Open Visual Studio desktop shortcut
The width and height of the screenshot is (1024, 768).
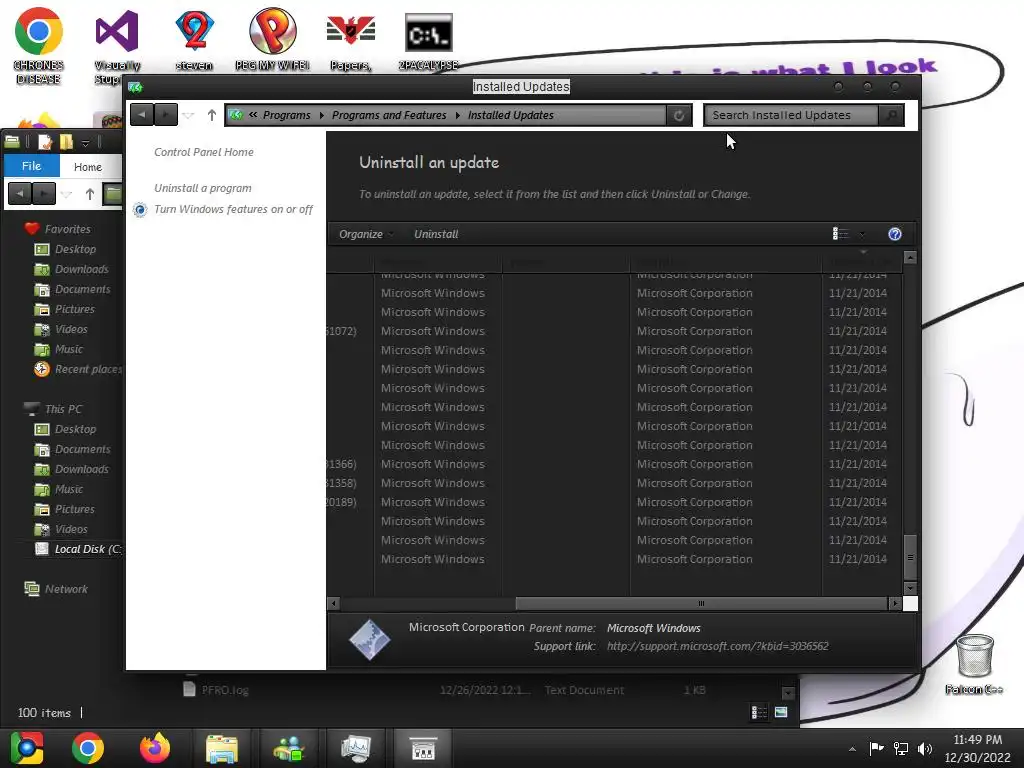(x=117, y=46)
